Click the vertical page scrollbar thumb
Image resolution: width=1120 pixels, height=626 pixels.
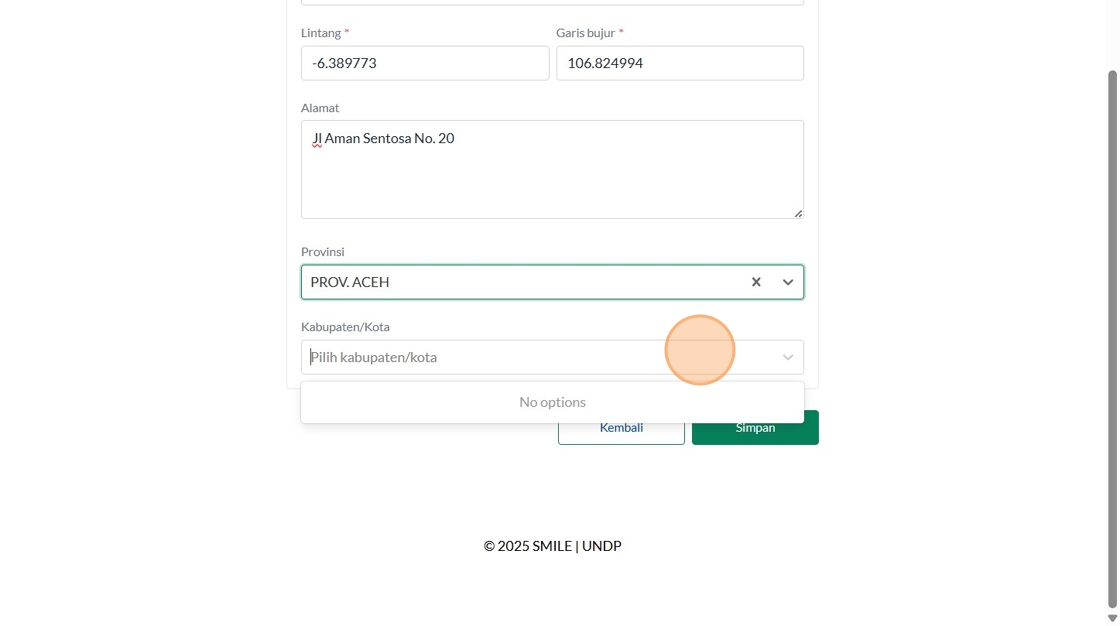coord(1112,339)
